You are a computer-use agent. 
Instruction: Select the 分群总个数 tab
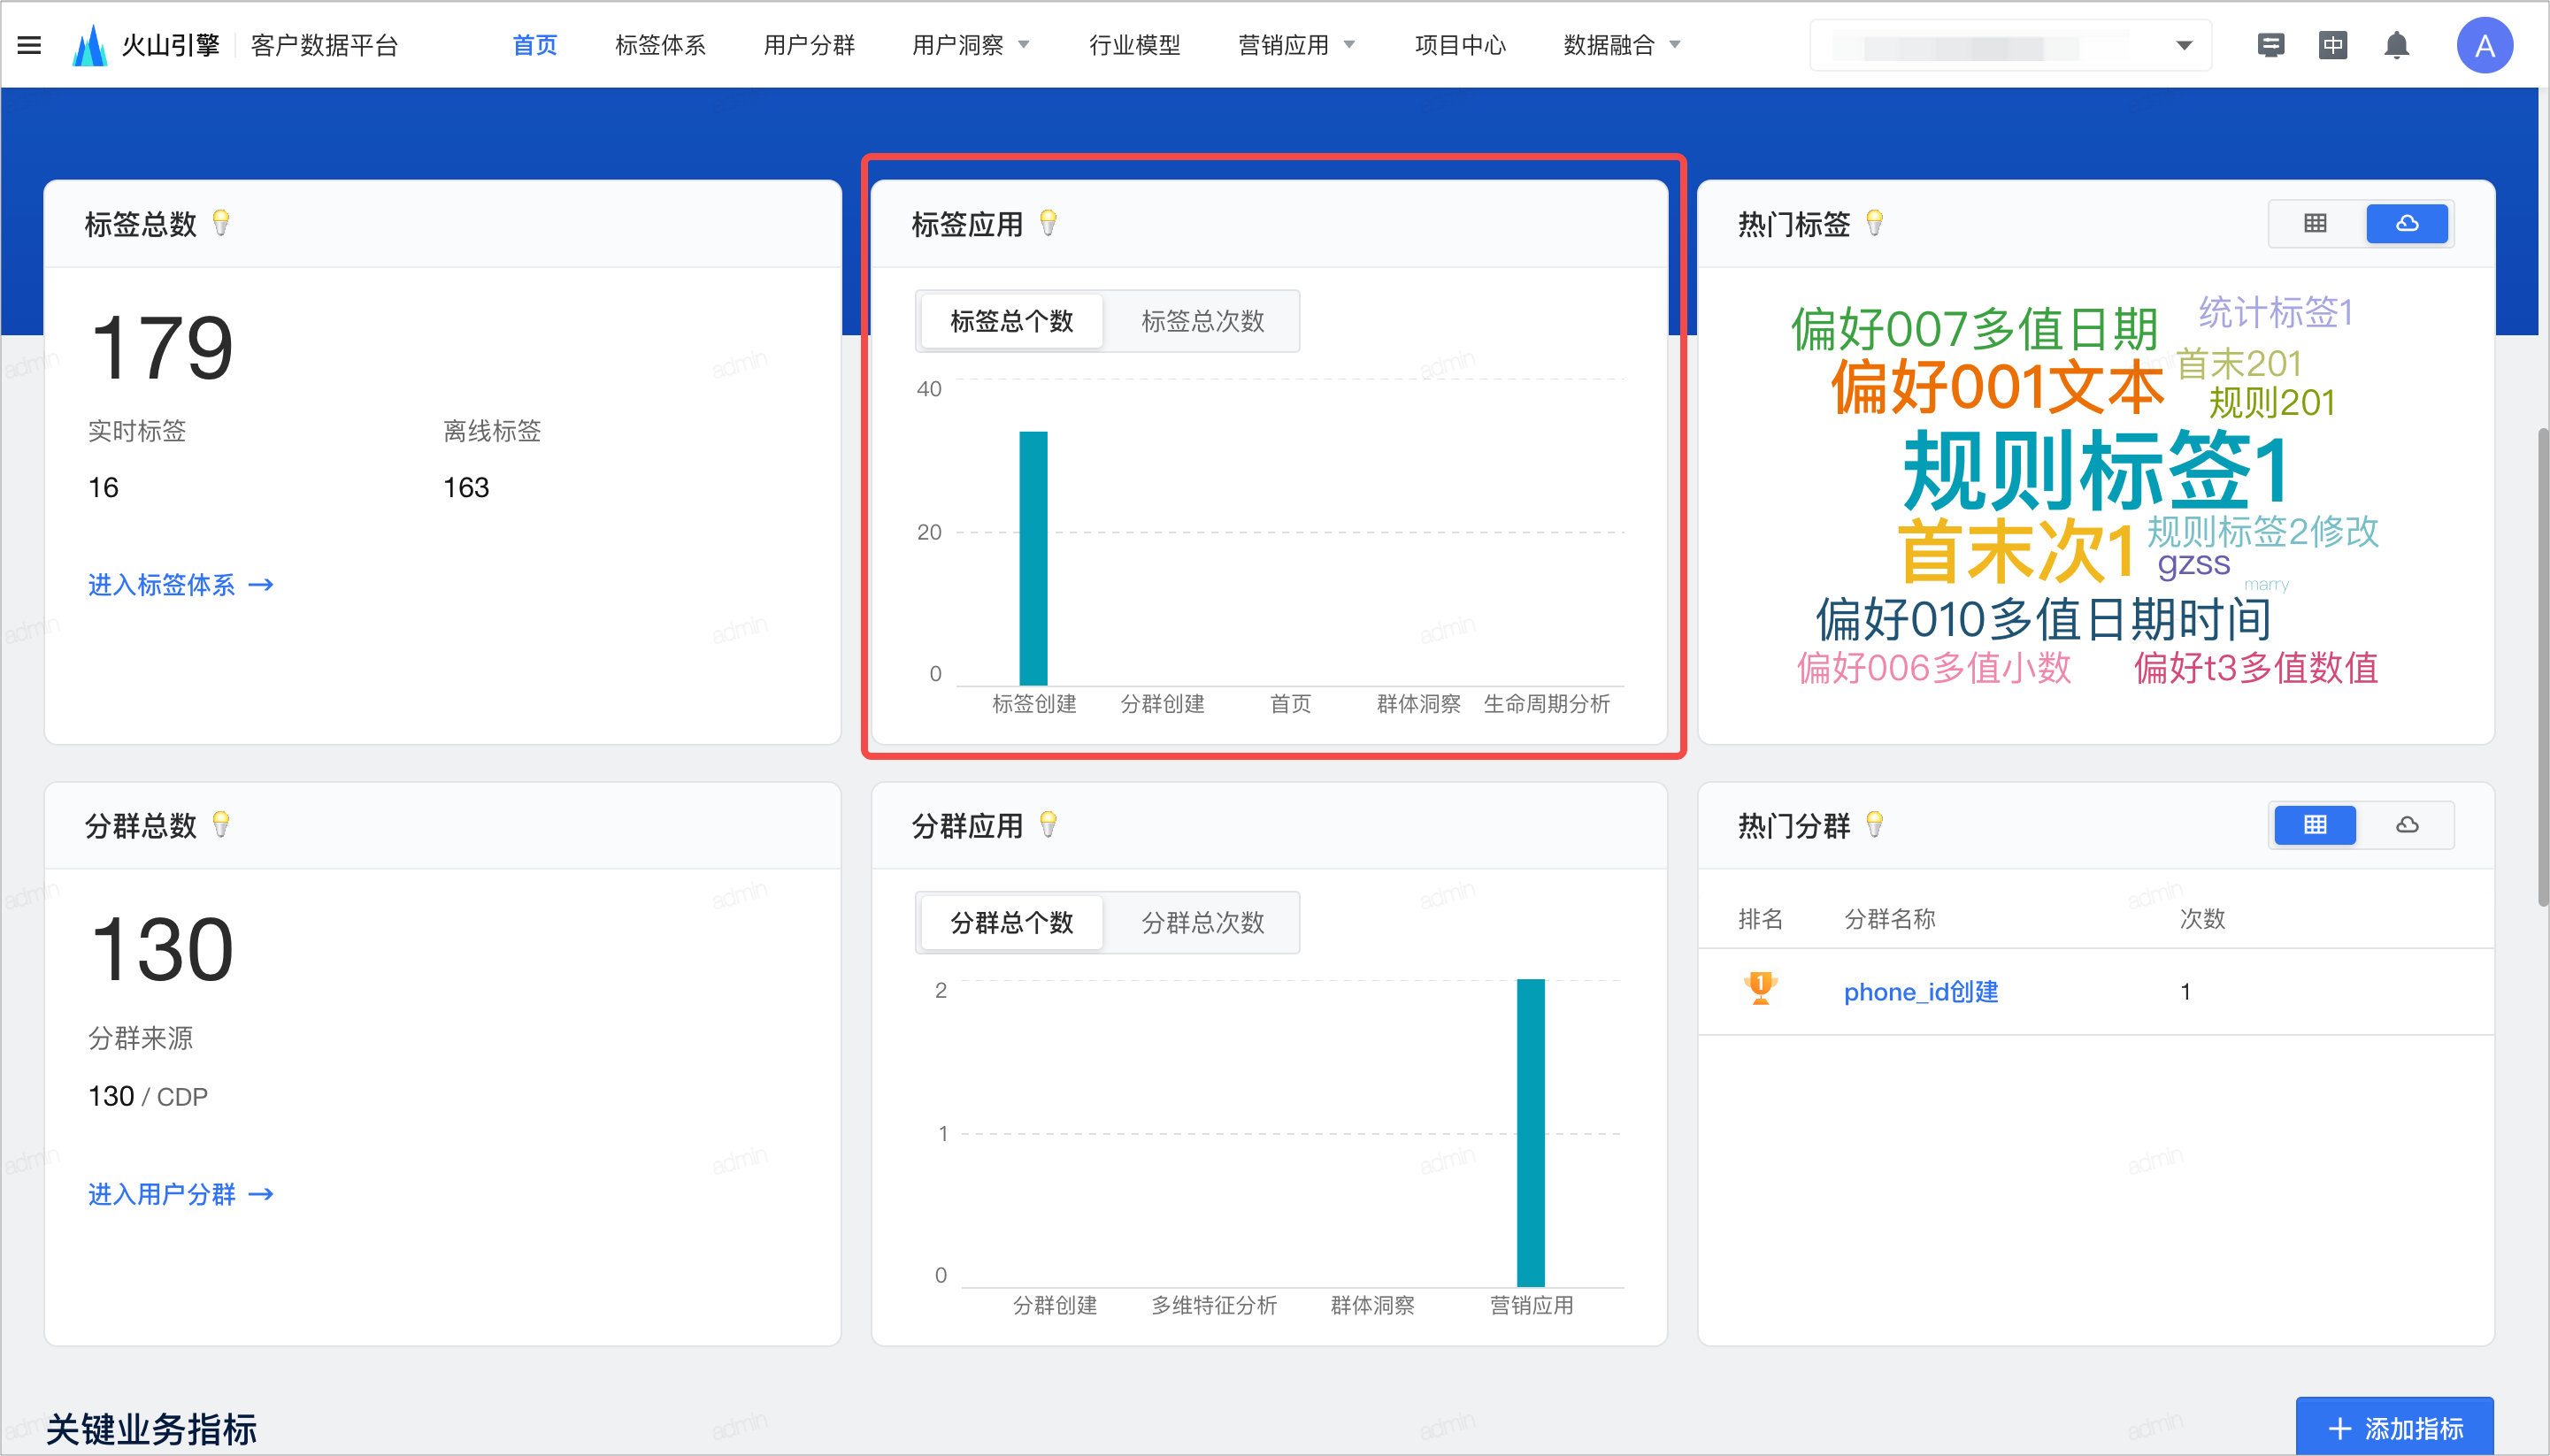click(1011, 922)
